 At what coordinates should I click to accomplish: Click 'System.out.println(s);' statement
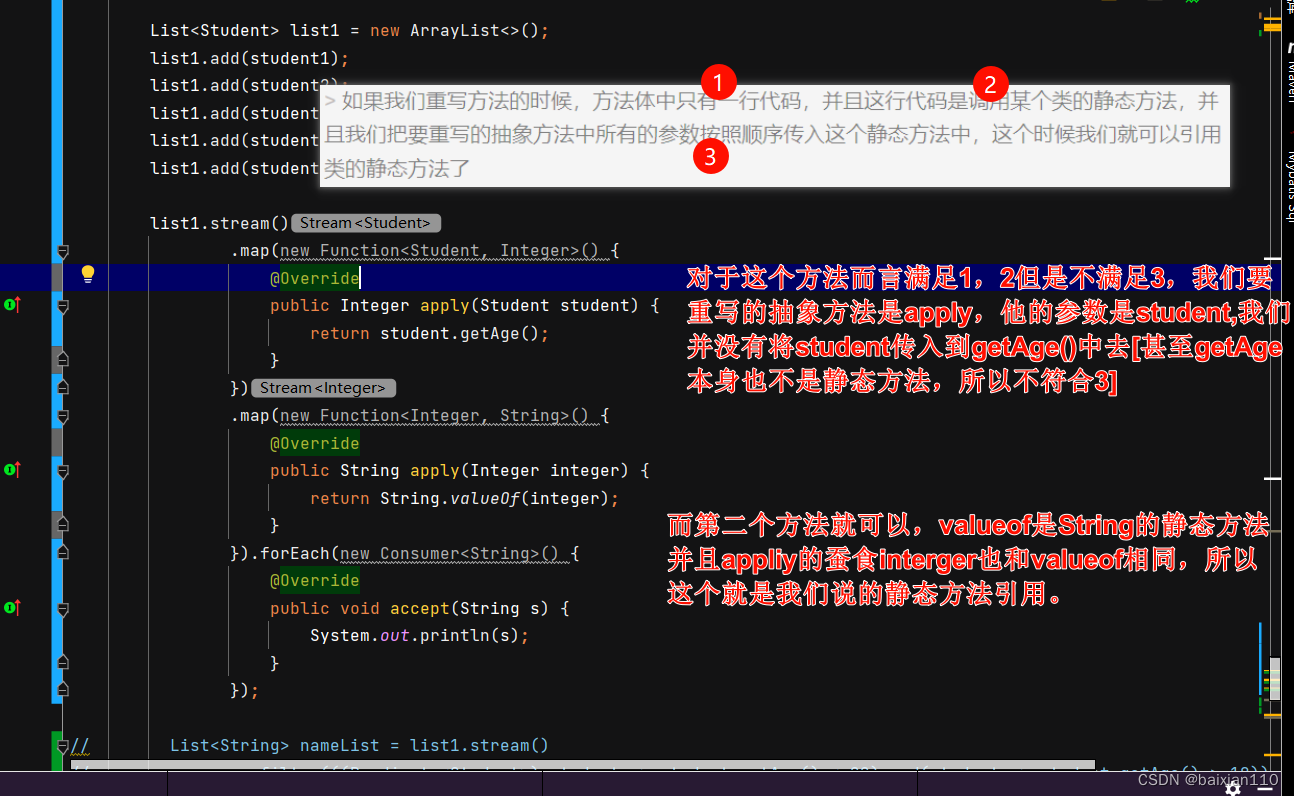pyautogui.click(x=420, y=635)
